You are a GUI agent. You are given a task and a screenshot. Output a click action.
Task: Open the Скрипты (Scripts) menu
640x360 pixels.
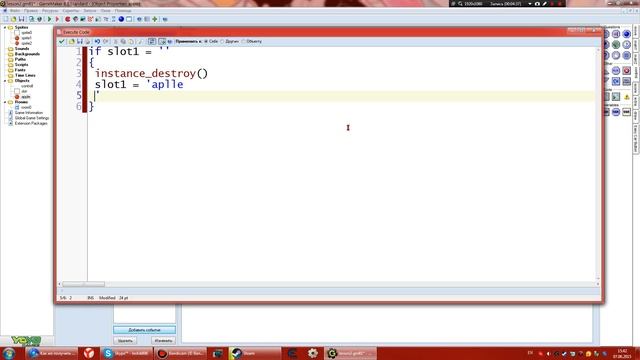point(71,11)
